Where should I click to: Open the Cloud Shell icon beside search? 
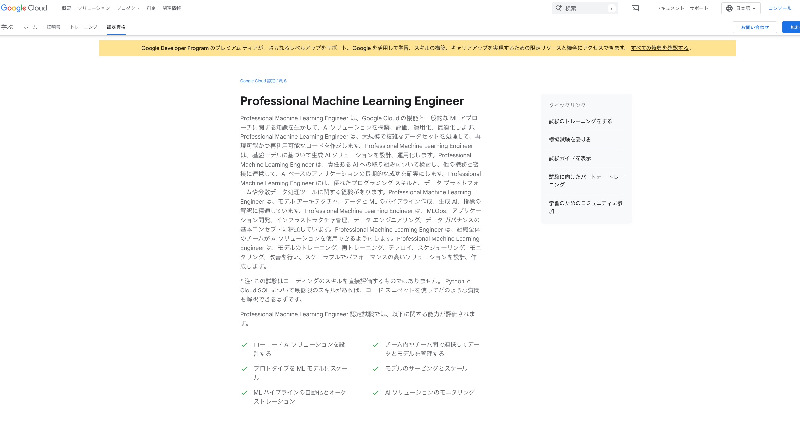click(638, 8)
